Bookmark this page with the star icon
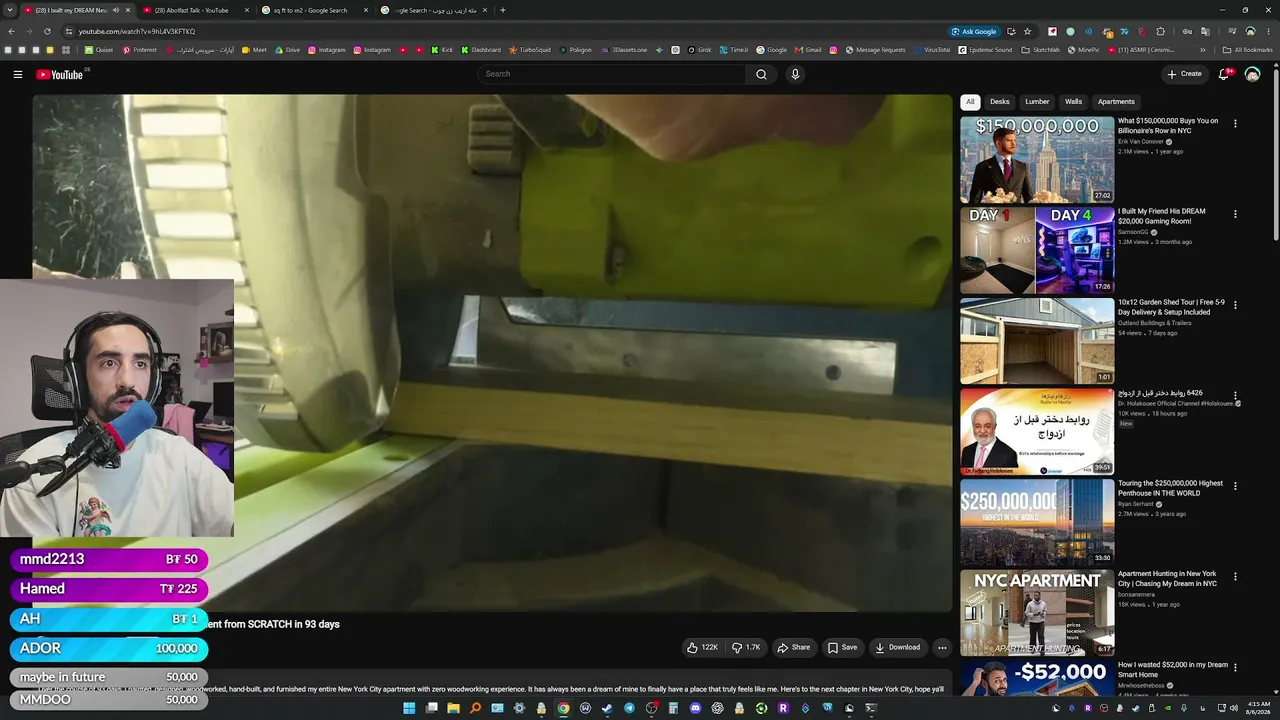Viewport: 1280px width, 720px height. (x=1027, y=31)
